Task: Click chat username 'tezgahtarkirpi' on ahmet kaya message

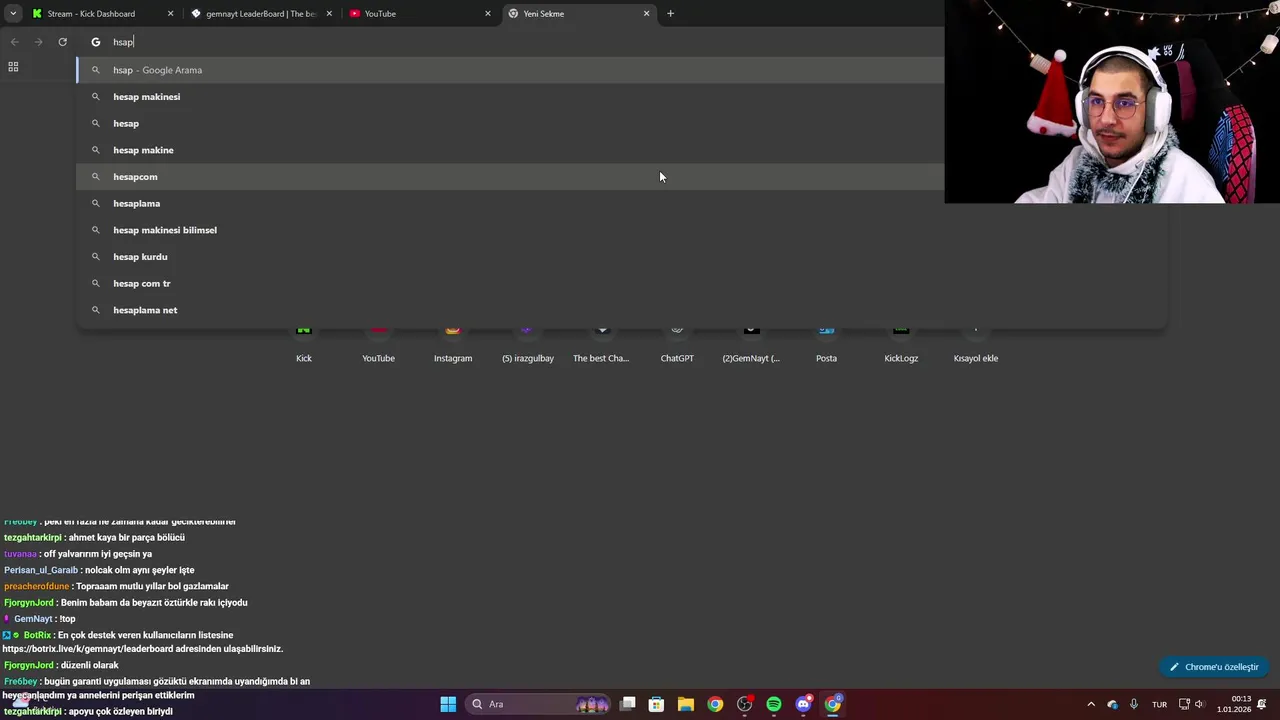Action: tap(32, 538)
